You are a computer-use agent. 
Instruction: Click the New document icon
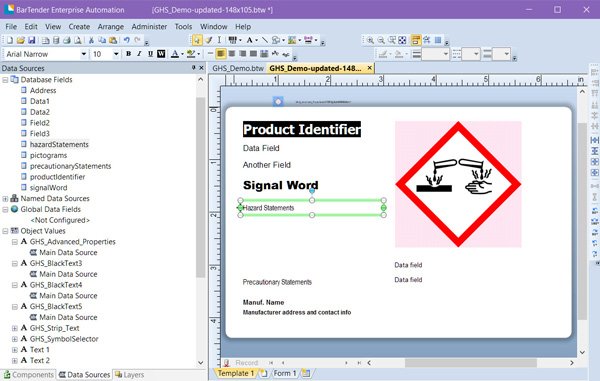[x=10, y=40]
